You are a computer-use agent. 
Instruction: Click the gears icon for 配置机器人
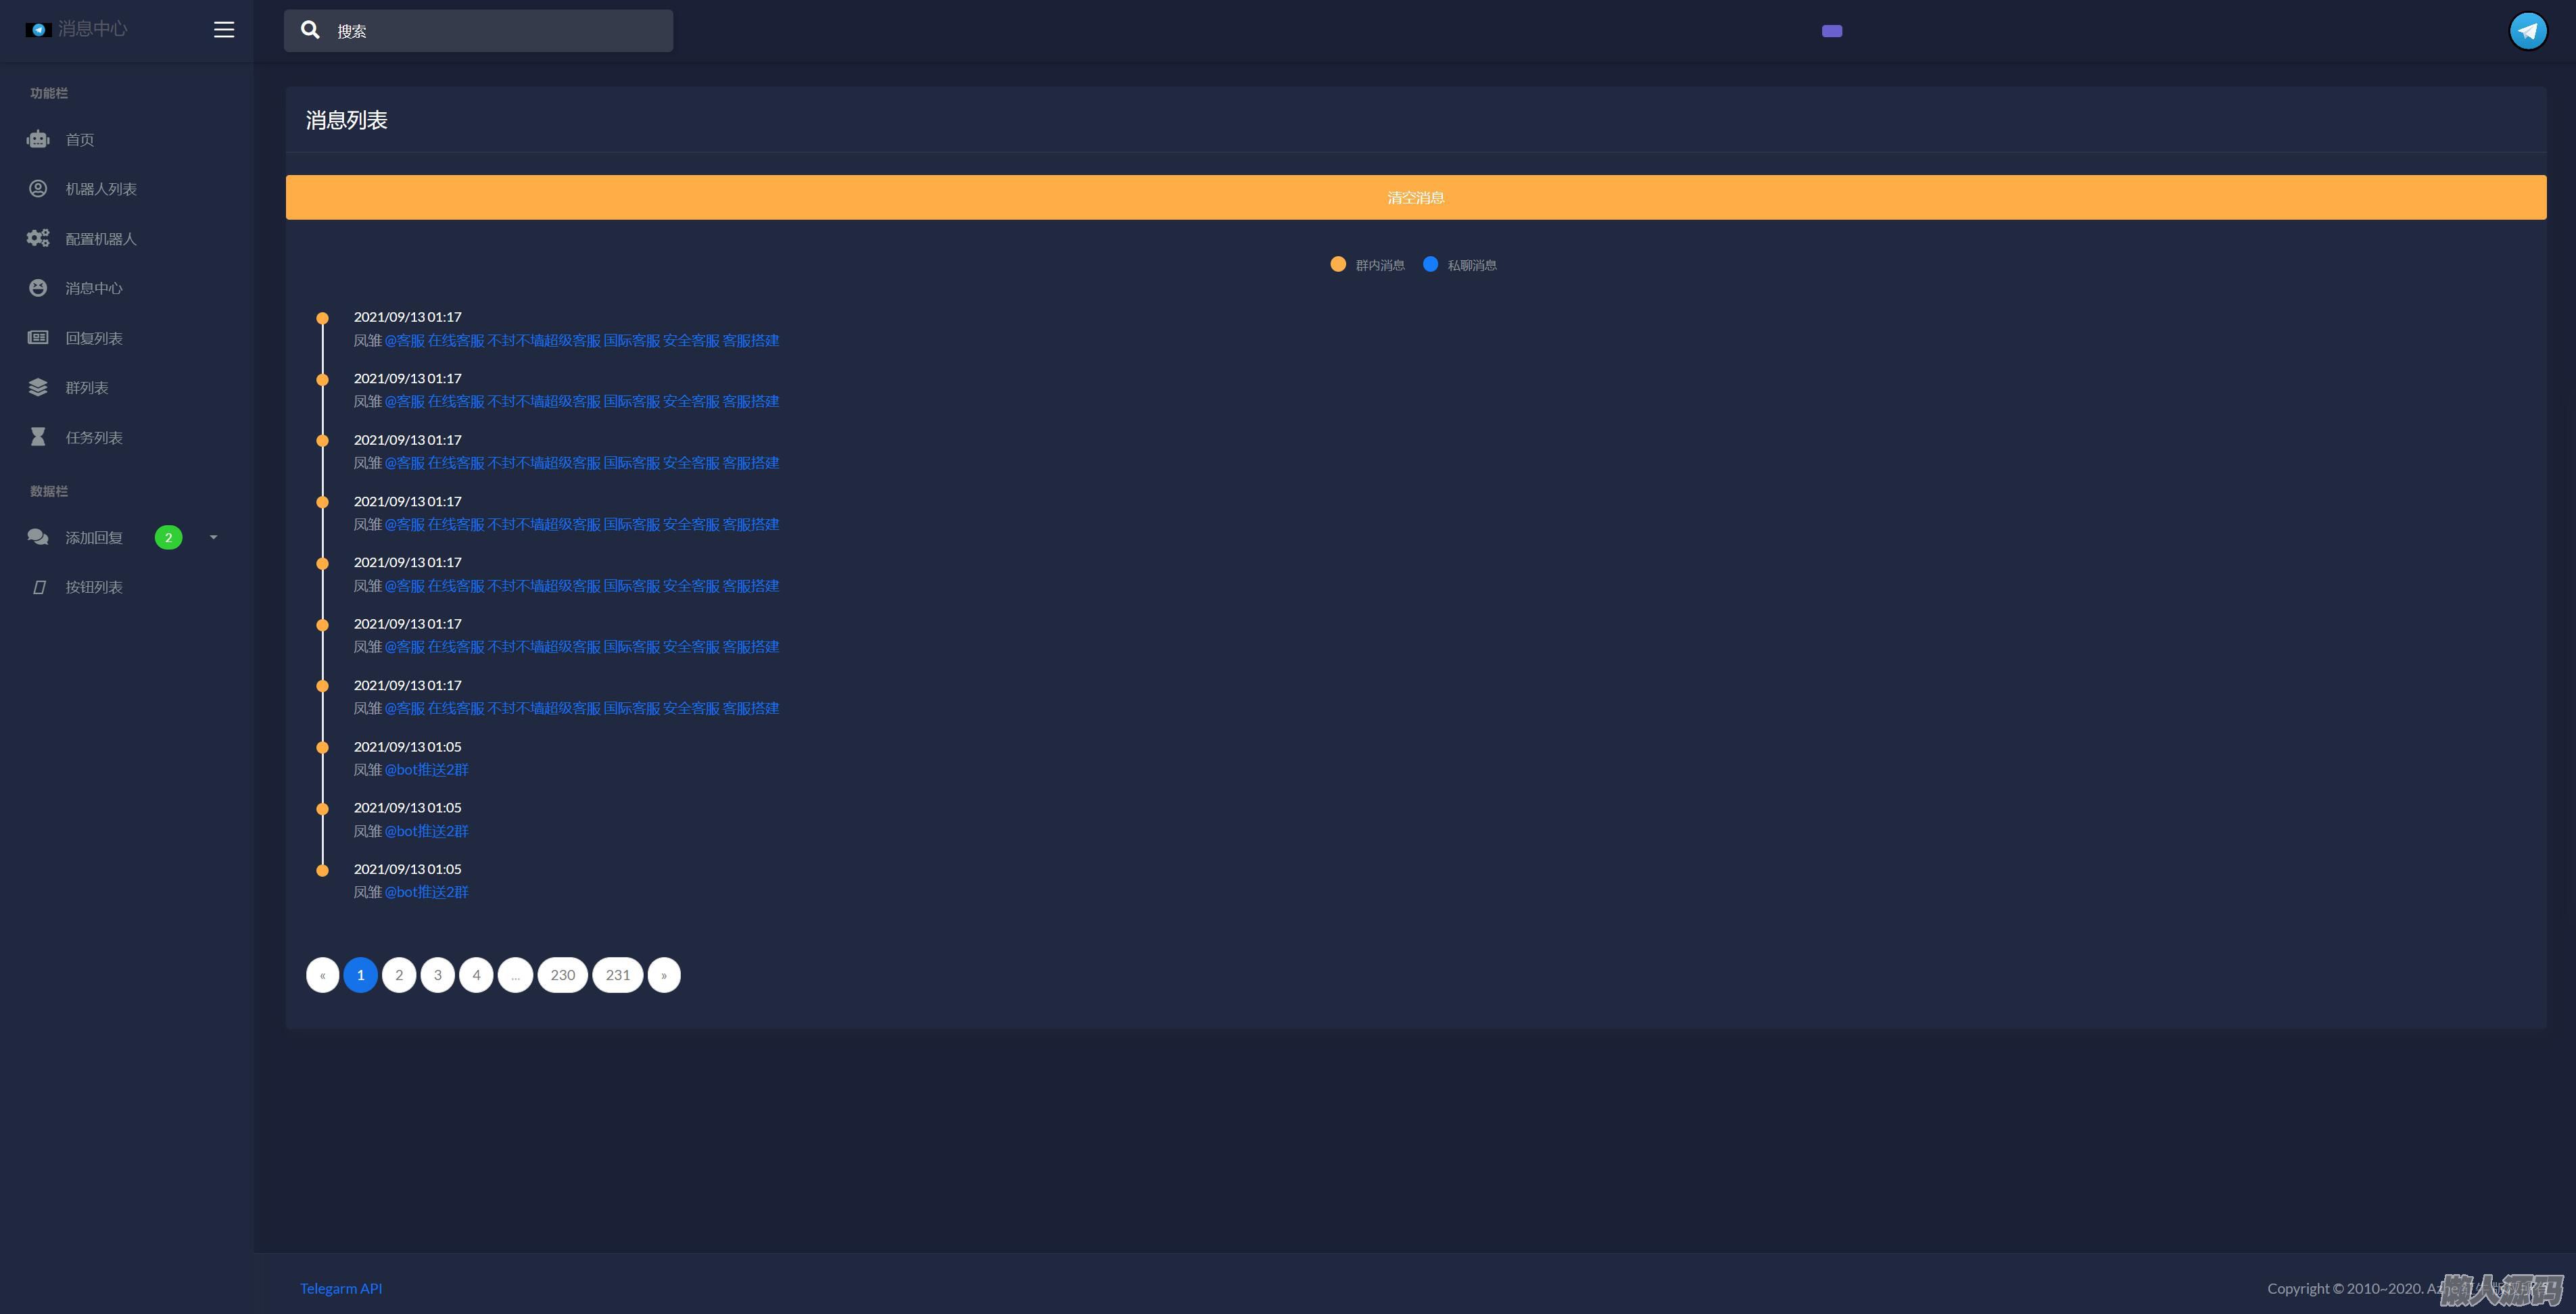(38, 238)
